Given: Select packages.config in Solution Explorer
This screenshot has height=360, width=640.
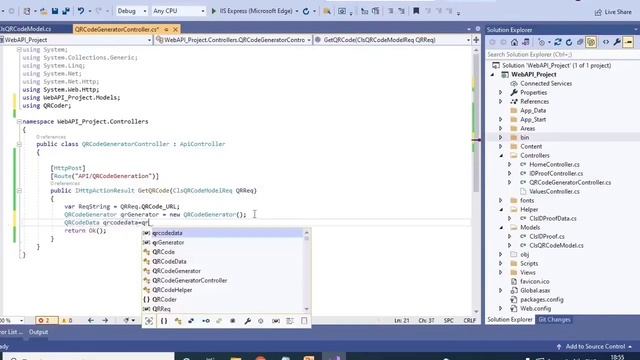Looking at the screenshot, I should 542,300.
